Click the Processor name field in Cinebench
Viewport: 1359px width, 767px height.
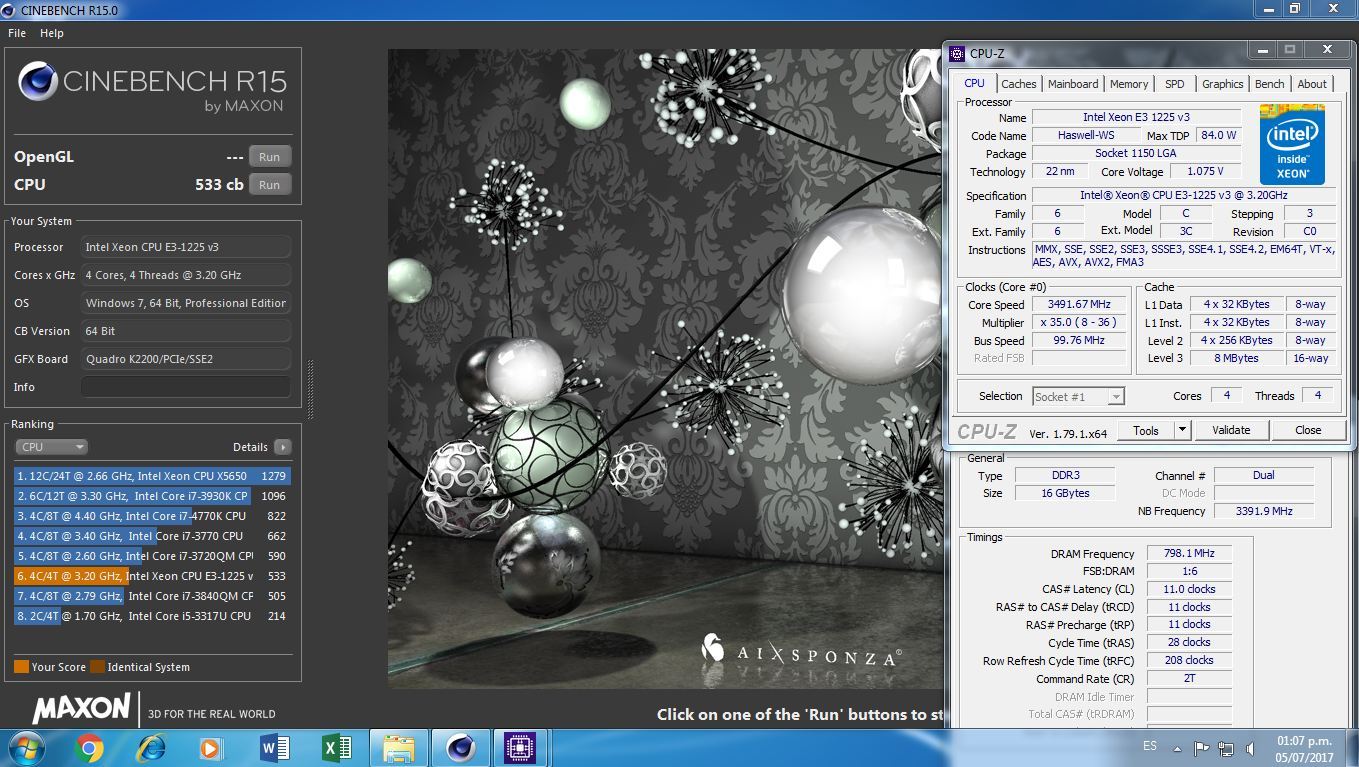tap(186, 247)
